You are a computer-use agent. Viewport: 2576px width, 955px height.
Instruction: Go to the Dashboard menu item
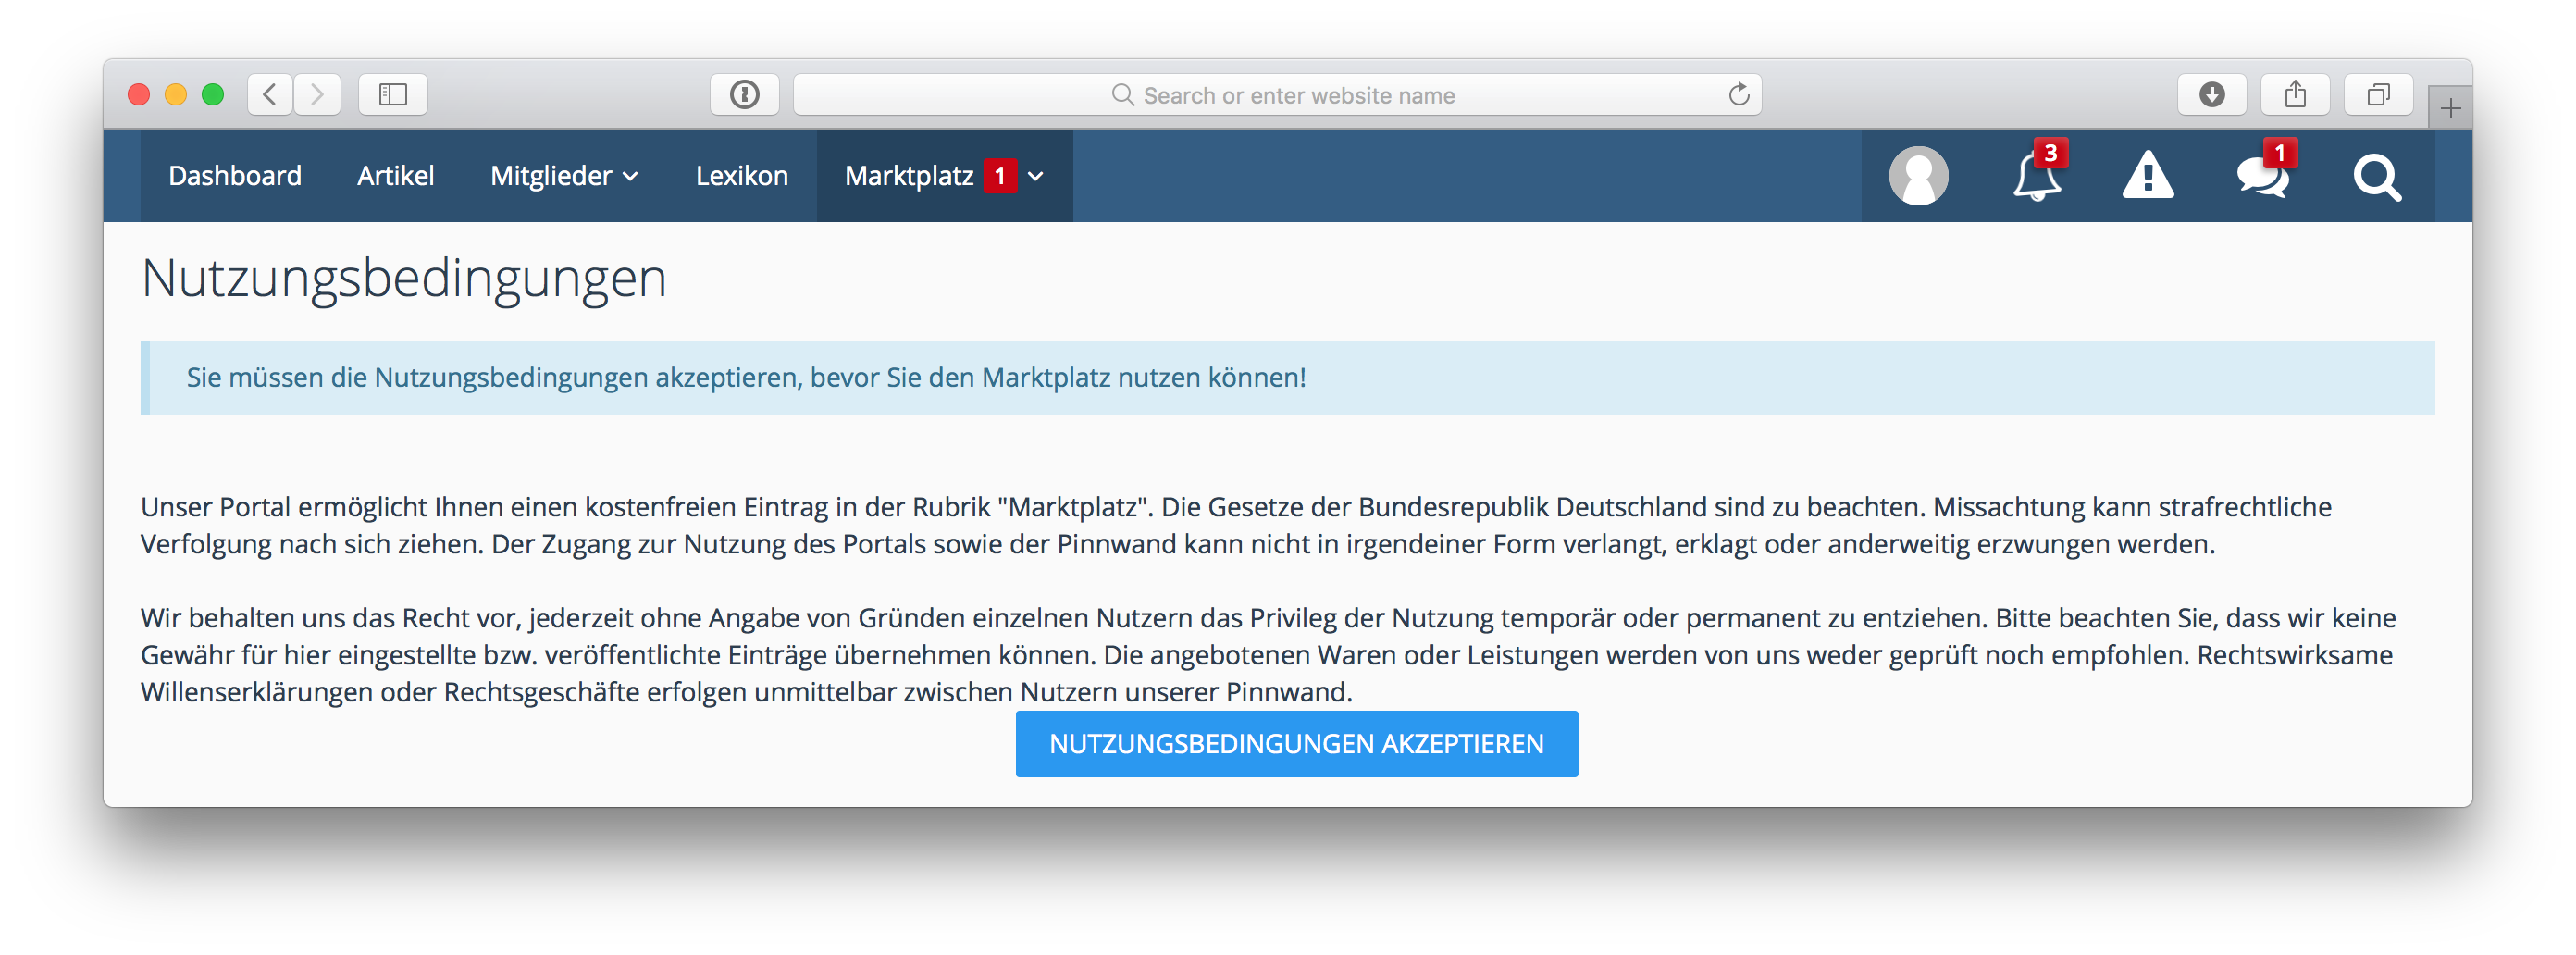pyautogui.click(x=235, y=176)
